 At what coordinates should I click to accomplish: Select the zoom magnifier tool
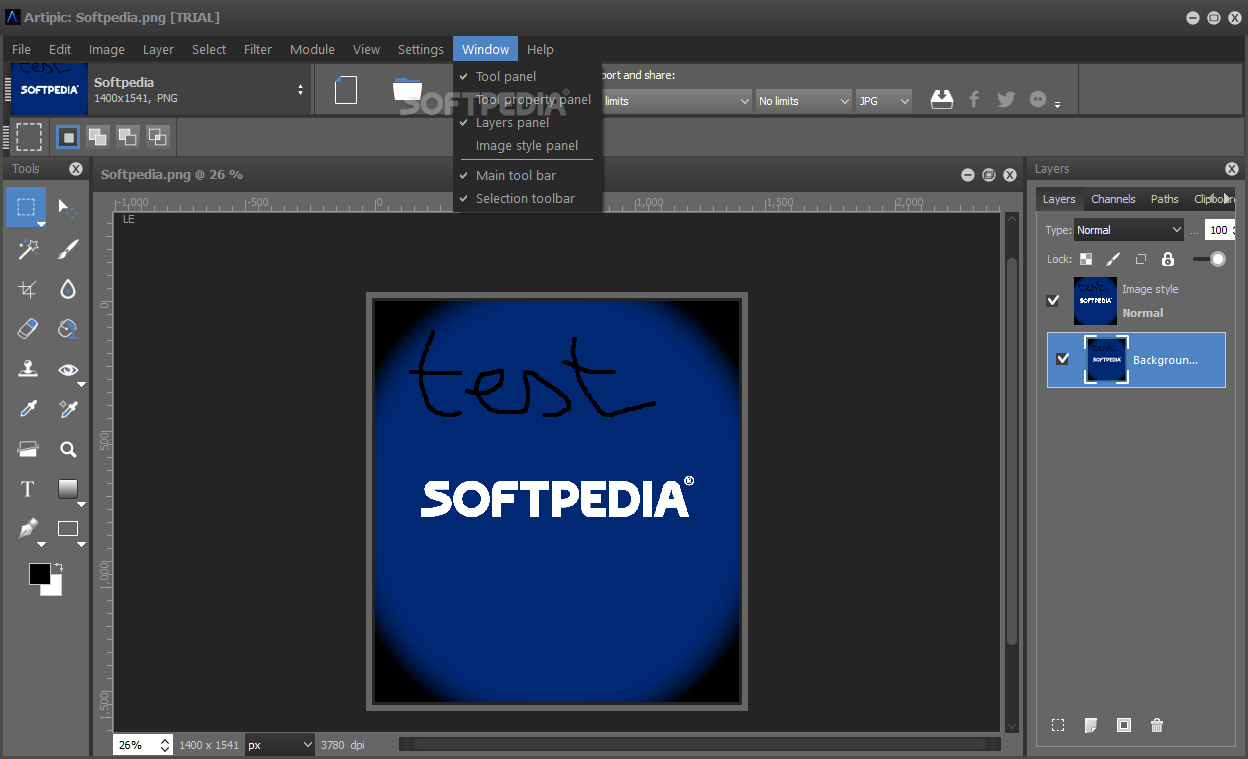(67, 449)
